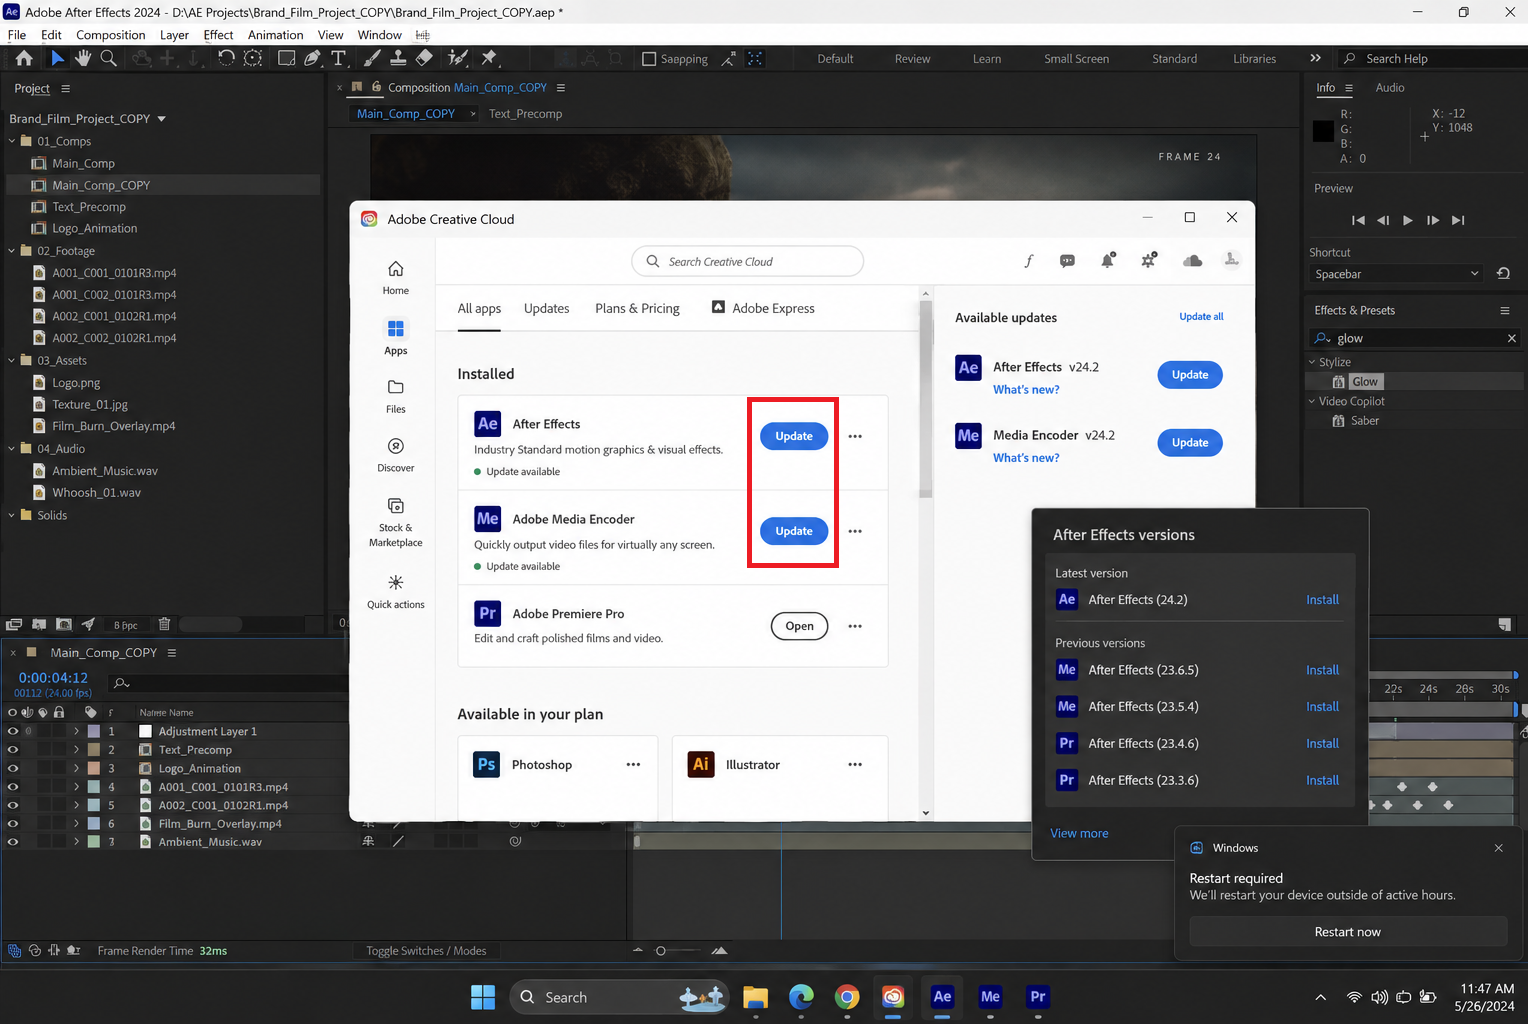Open Quick actions in Creative Cloud
This screenshot has width=1528, height=1024.
tap(396, 591)
